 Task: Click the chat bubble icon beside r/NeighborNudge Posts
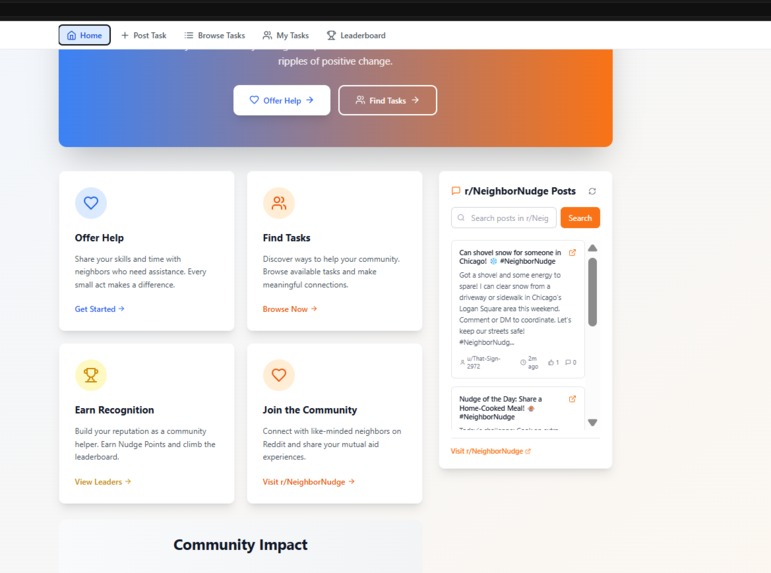click(456, 191)
